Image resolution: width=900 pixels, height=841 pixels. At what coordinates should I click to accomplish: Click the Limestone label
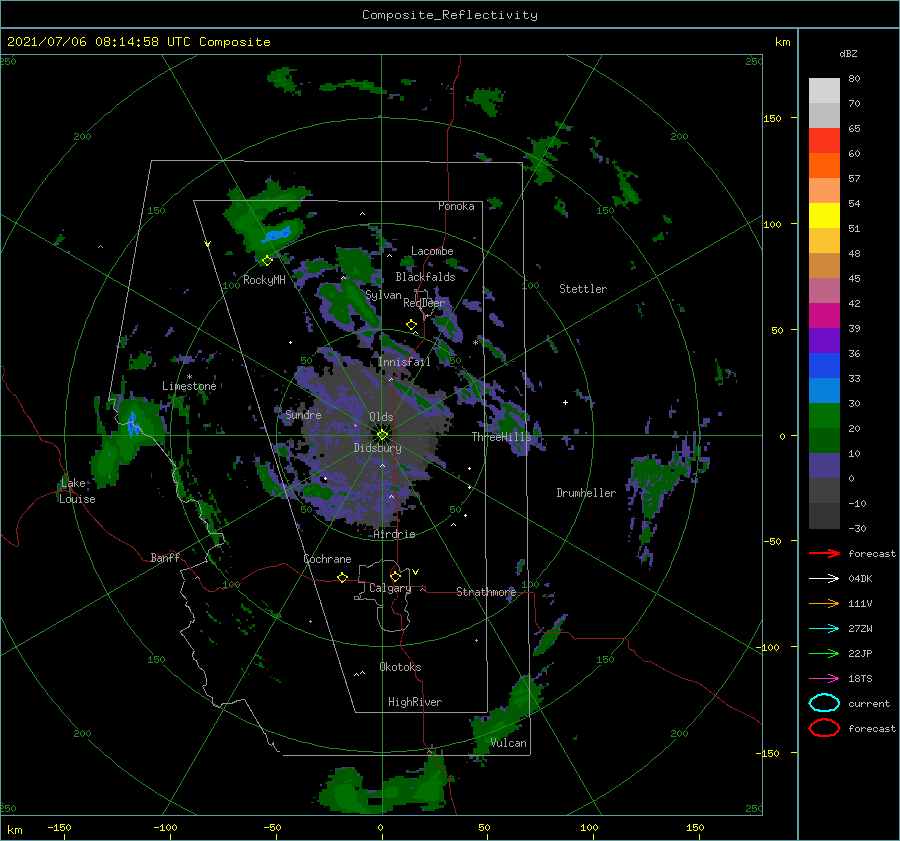189,386
